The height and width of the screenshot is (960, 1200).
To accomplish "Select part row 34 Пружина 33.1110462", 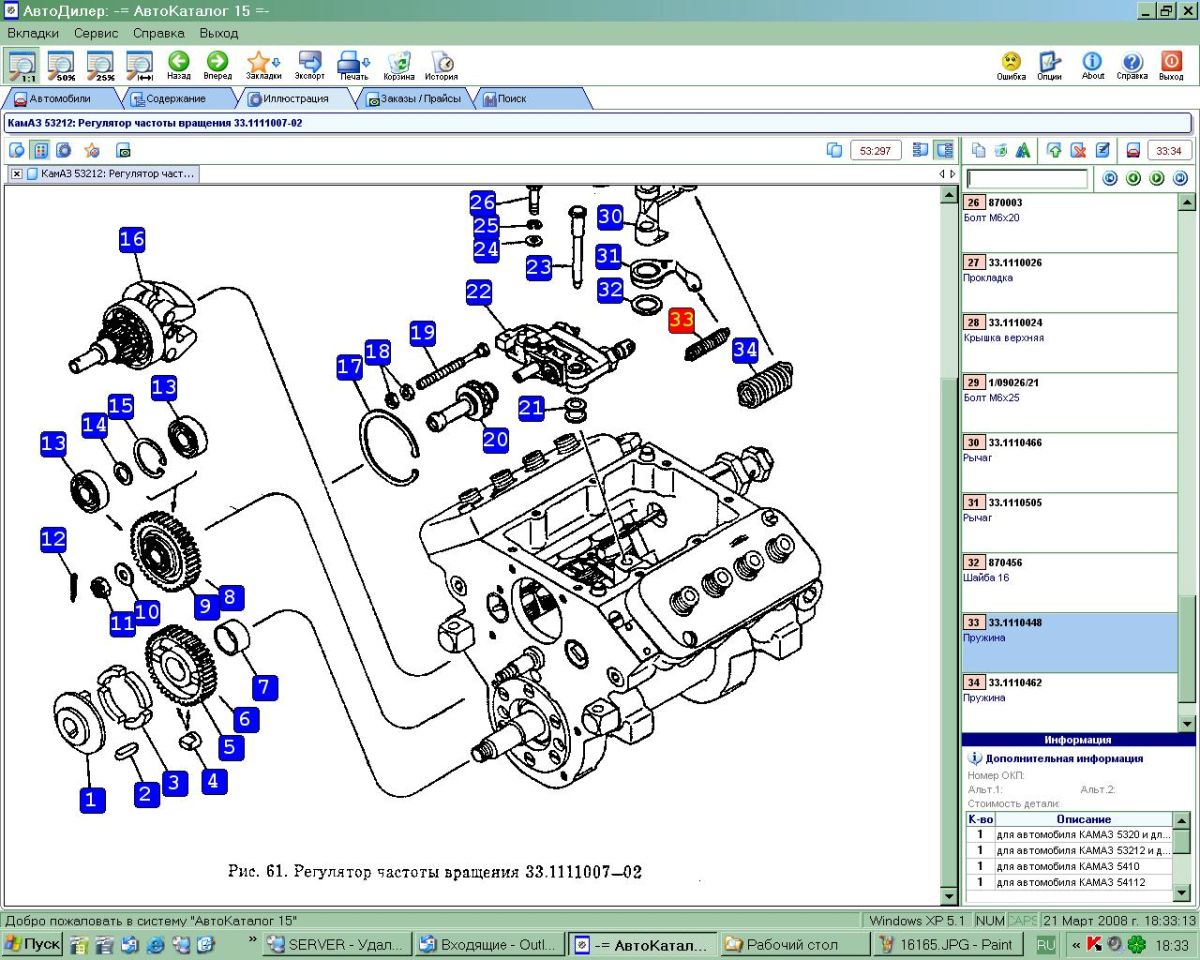I will coord(1070,702).
